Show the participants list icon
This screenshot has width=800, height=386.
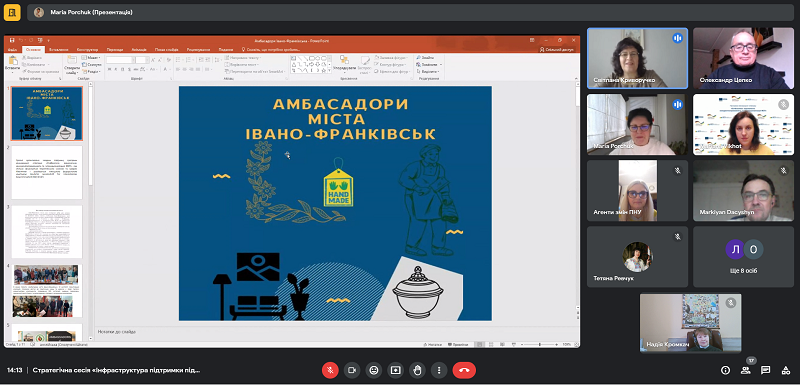click(x=745, y=370)
